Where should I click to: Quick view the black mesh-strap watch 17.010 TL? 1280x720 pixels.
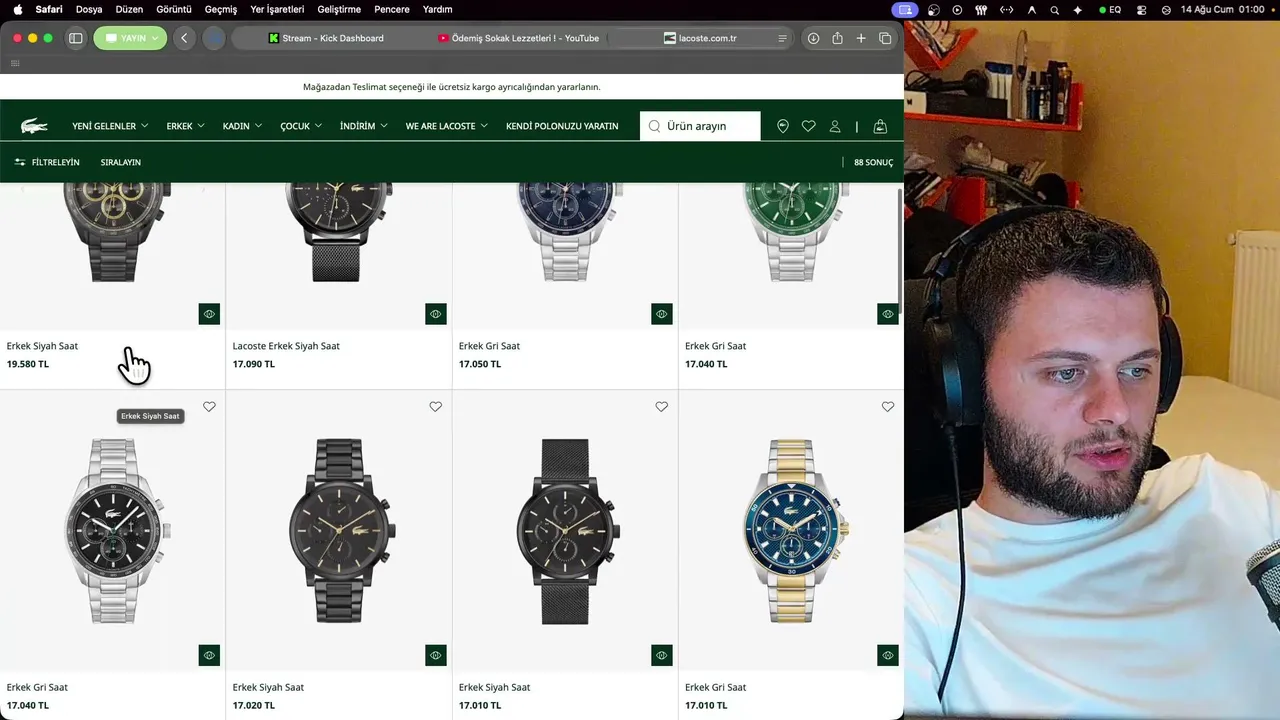click(x=661, y=655)
